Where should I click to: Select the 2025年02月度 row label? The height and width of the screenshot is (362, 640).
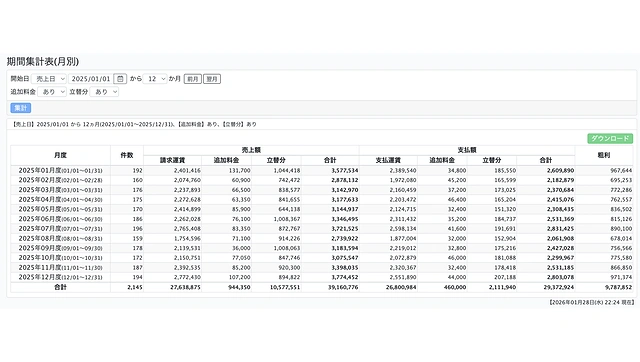tap(60, 180)
